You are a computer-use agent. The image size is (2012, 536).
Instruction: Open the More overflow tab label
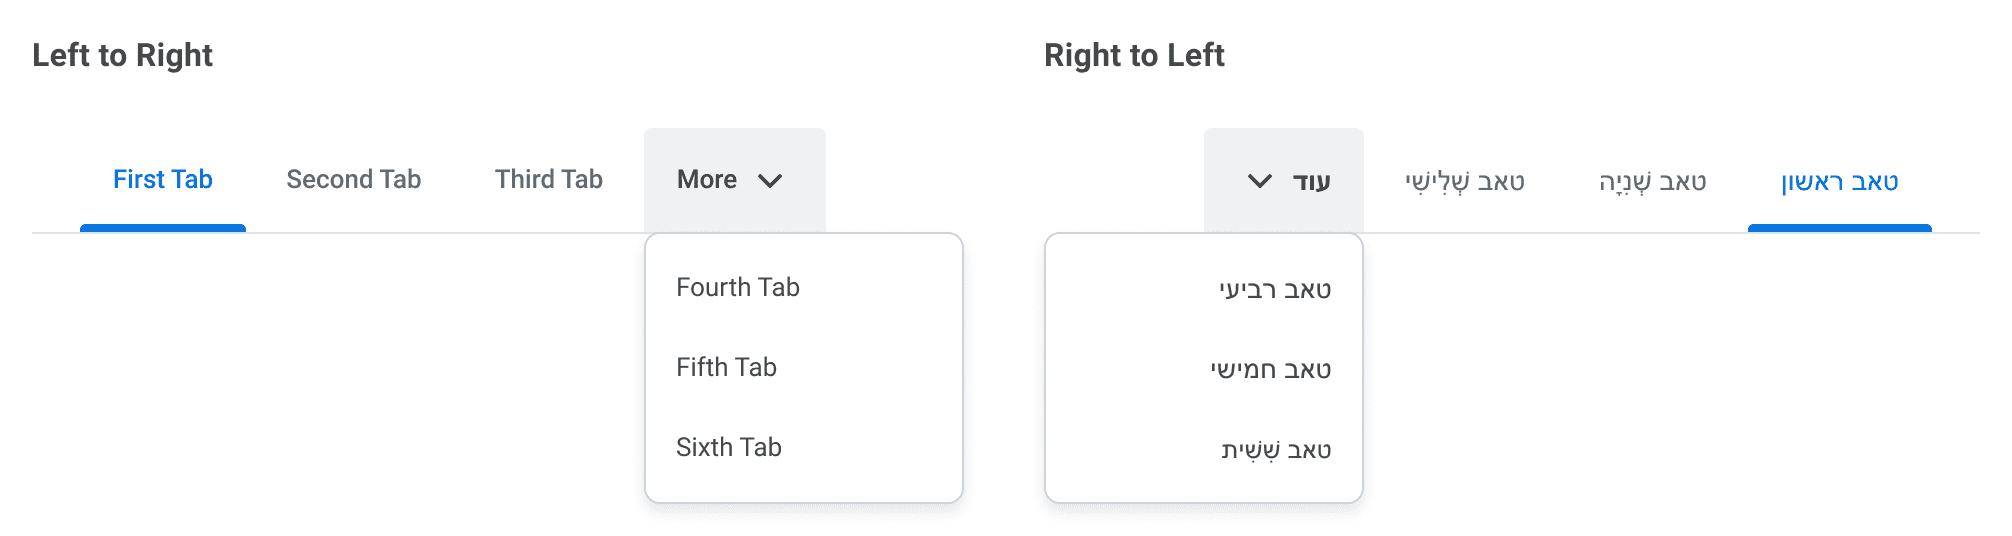pos(707,180)
